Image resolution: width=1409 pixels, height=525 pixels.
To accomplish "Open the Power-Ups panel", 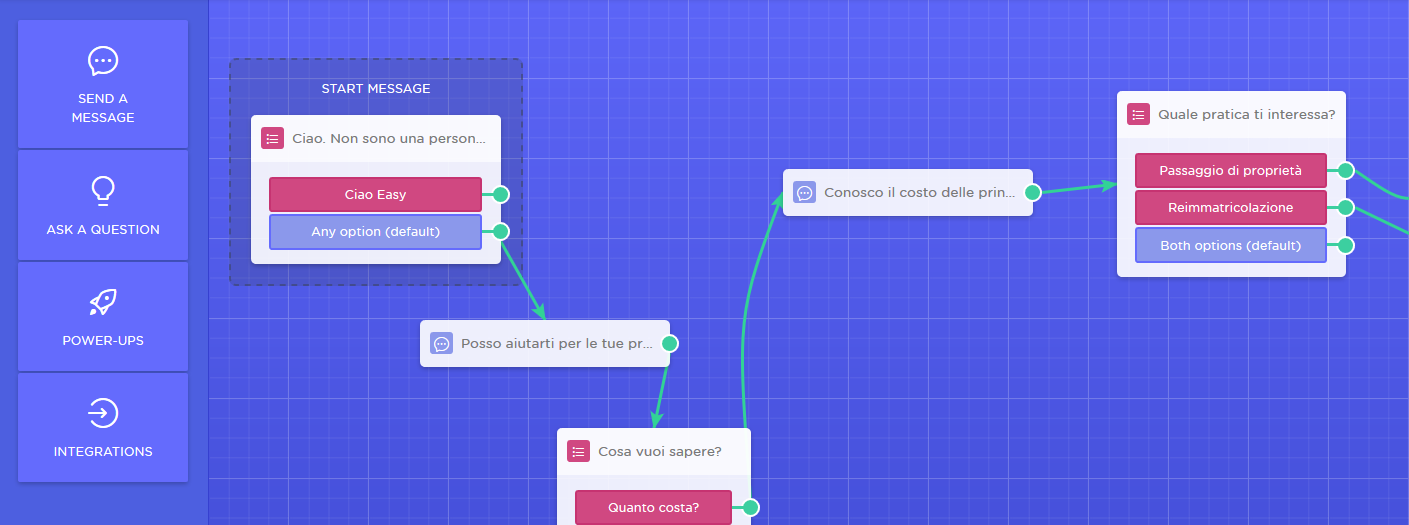I will pos(103,316).
